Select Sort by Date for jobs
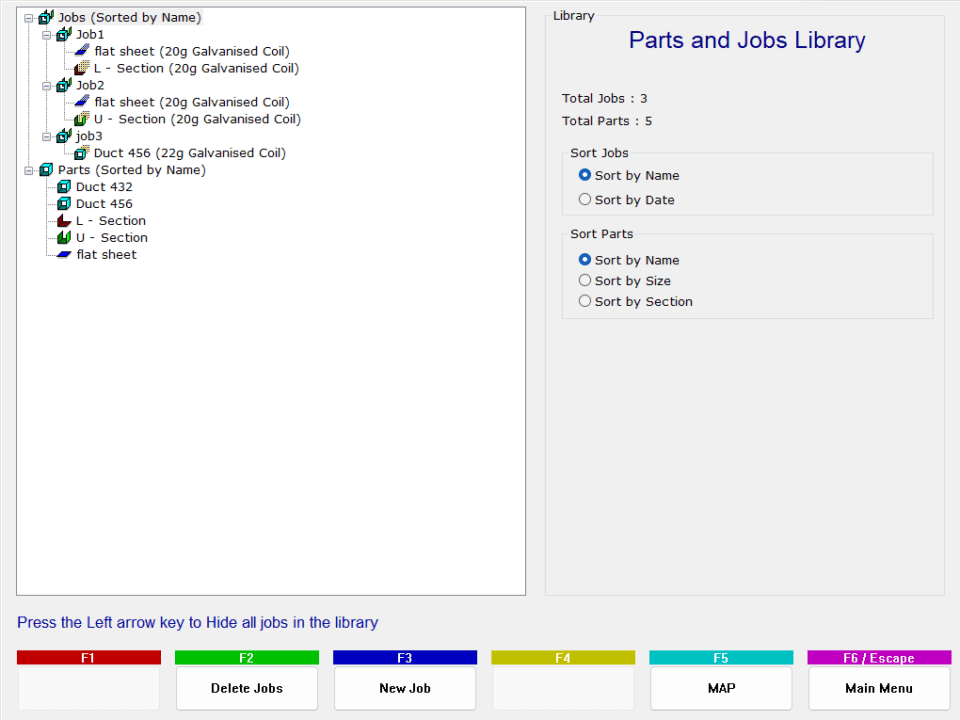Screen dimensions: 960x720 coord(584,199)
